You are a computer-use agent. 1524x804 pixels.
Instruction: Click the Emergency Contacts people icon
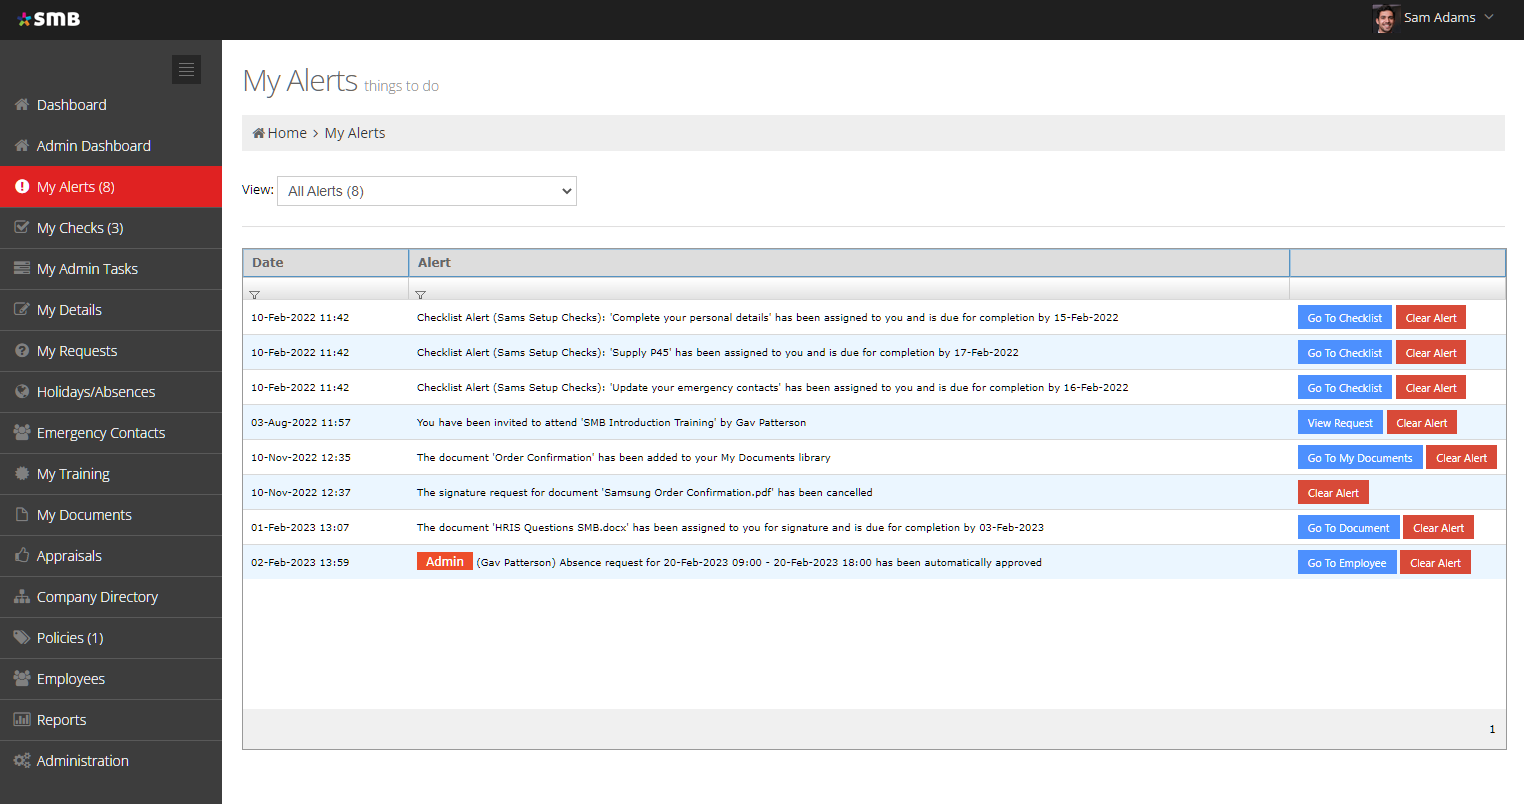22,433
